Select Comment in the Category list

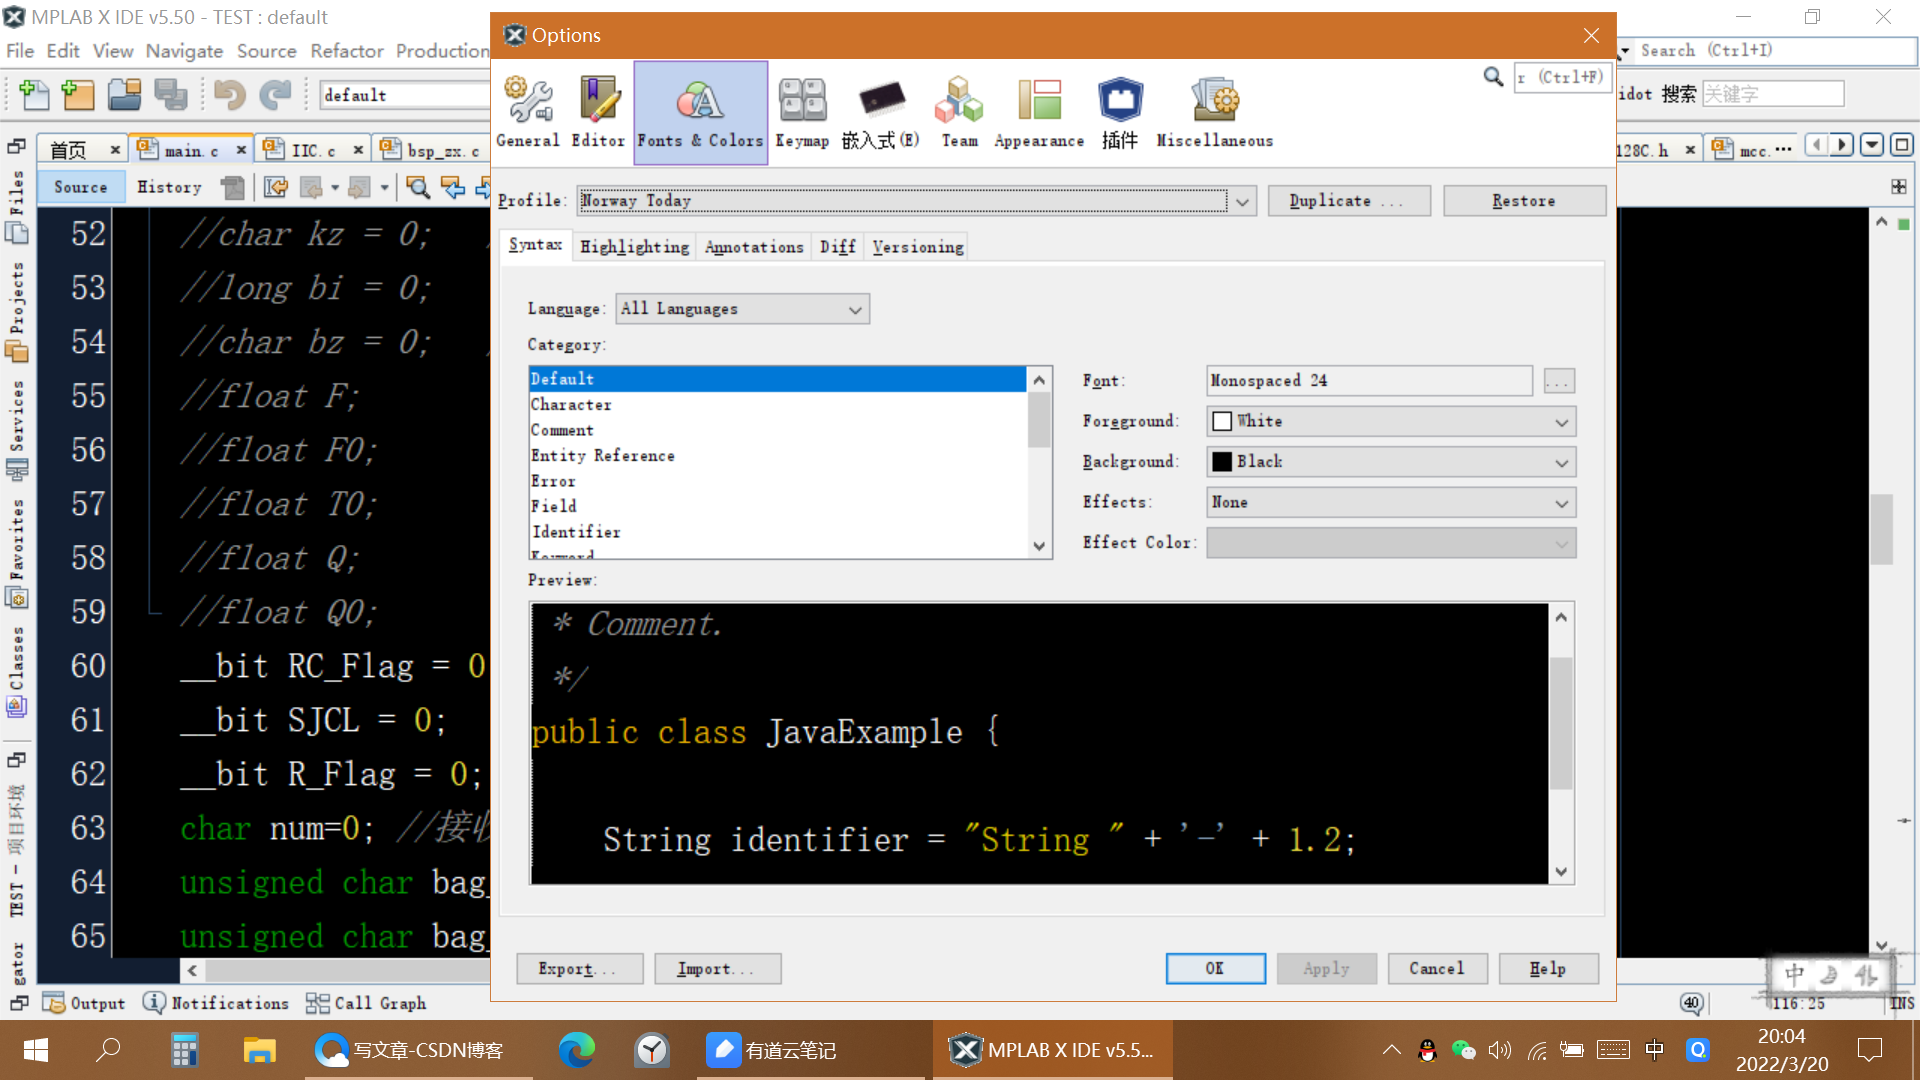click(562, 430)
